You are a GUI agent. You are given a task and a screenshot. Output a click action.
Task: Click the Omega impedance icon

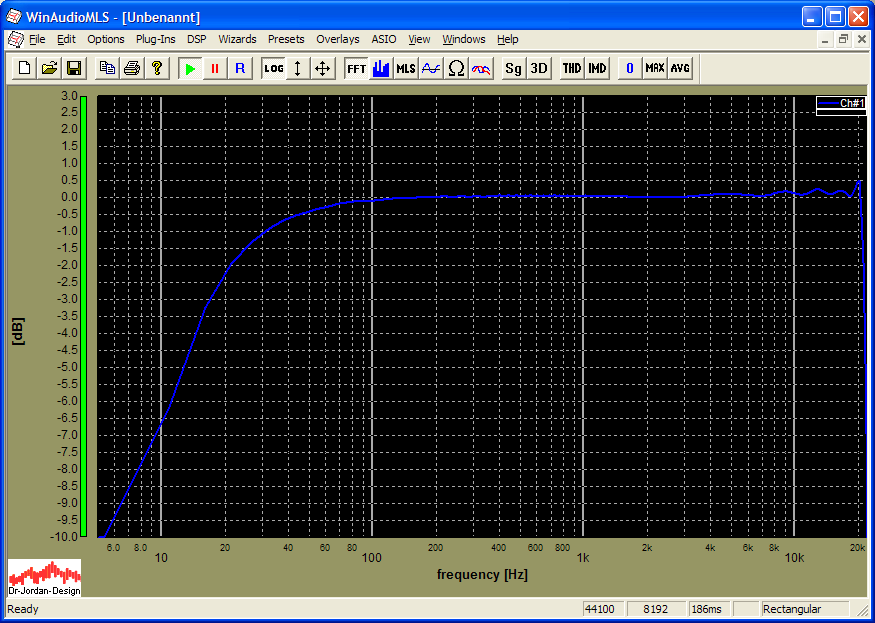[x=456, y=68]
